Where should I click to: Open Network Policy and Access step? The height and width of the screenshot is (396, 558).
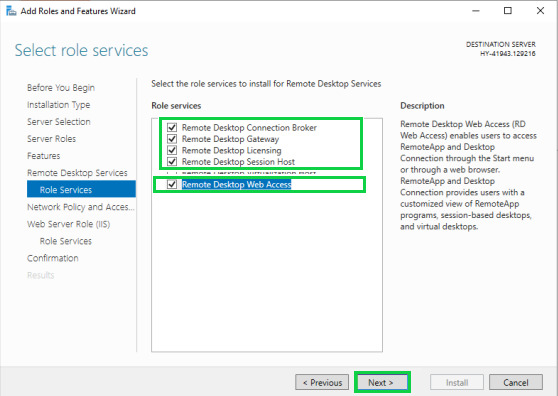tap(81, 207)
